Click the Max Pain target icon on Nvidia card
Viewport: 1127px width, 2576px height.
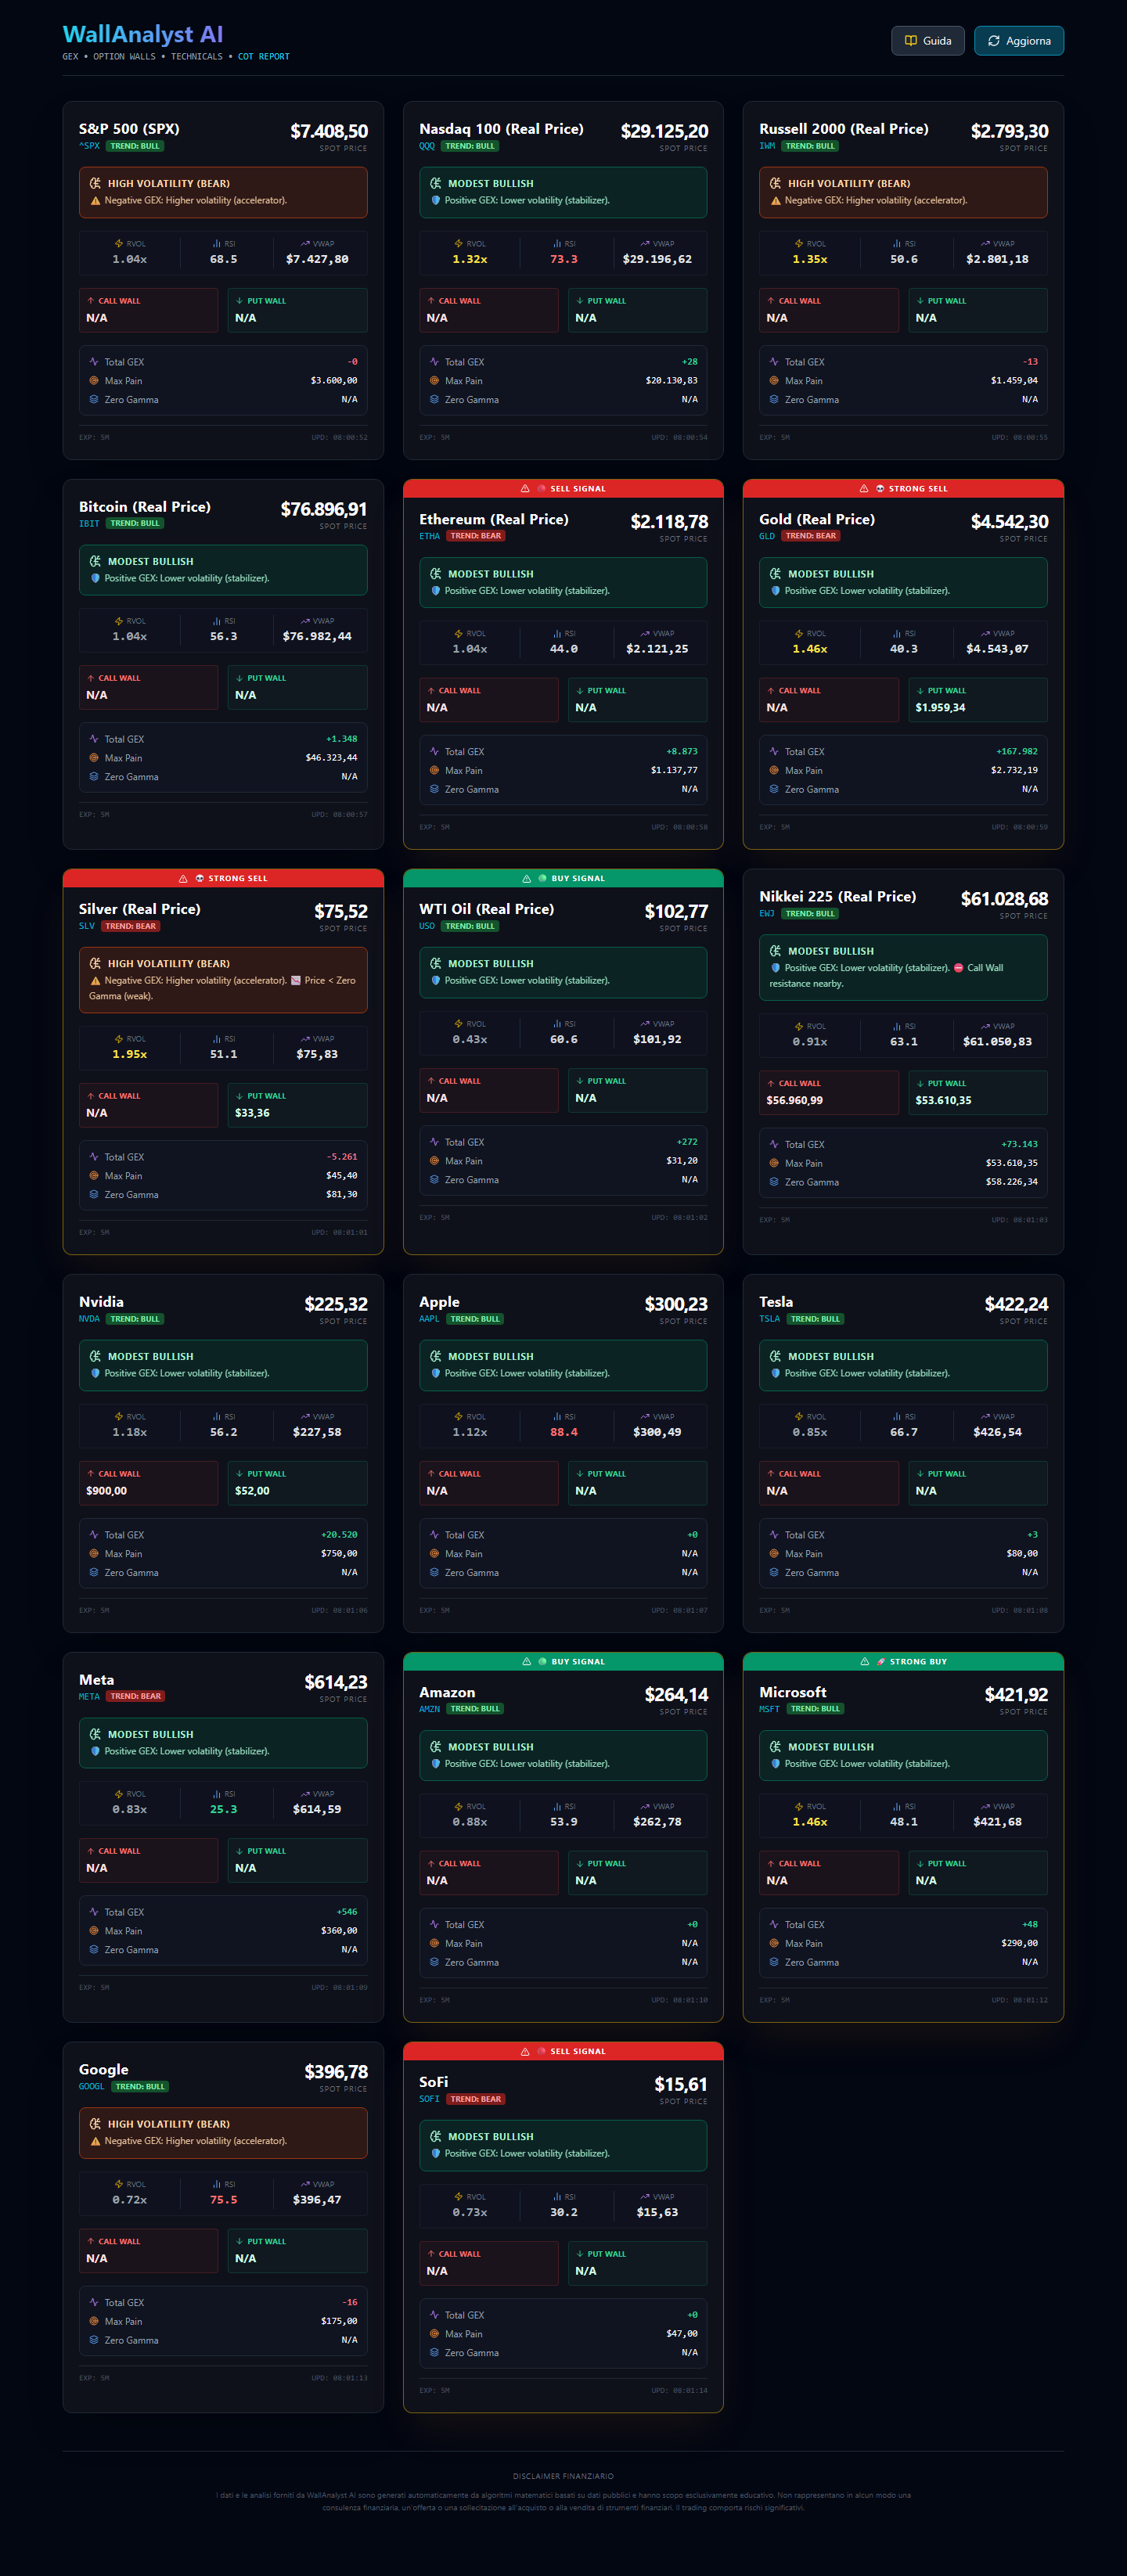pos(94,1554)
